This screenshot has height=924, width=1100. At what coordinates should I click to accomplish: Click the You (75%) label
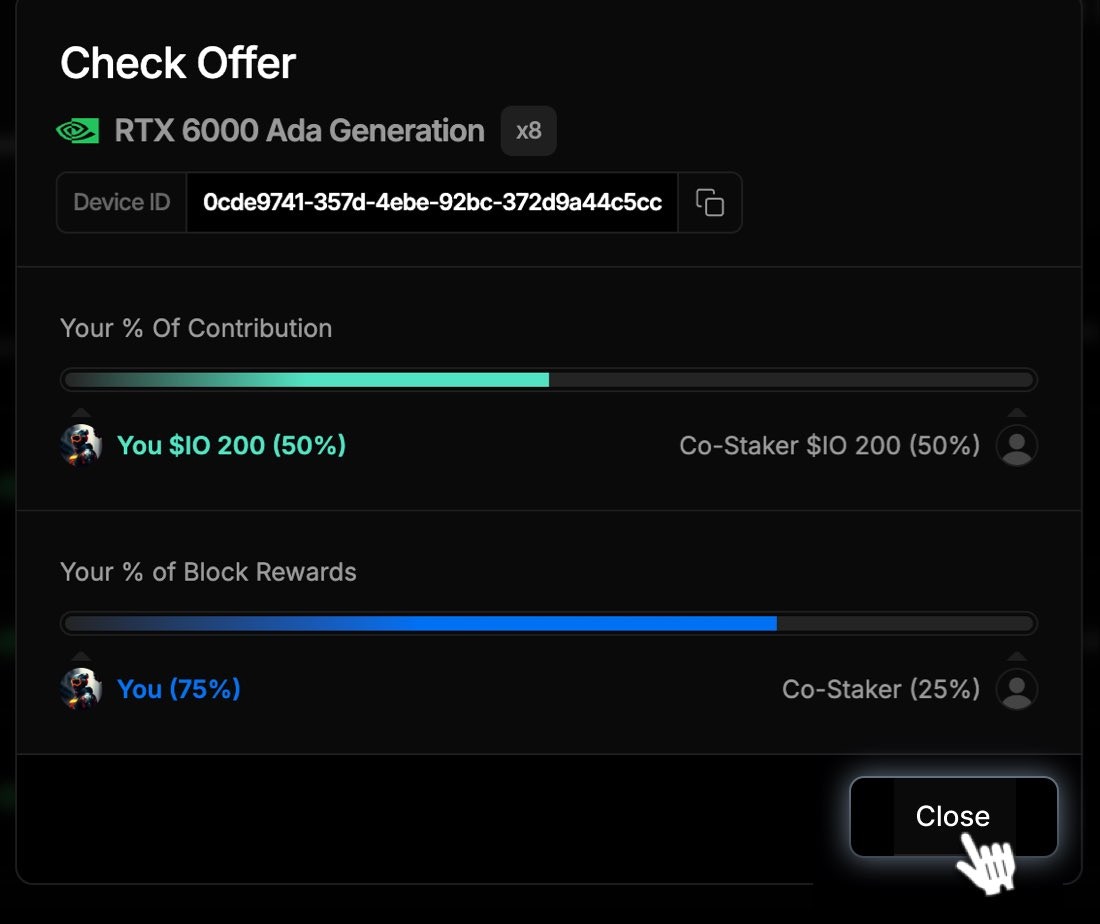[179, 689]
